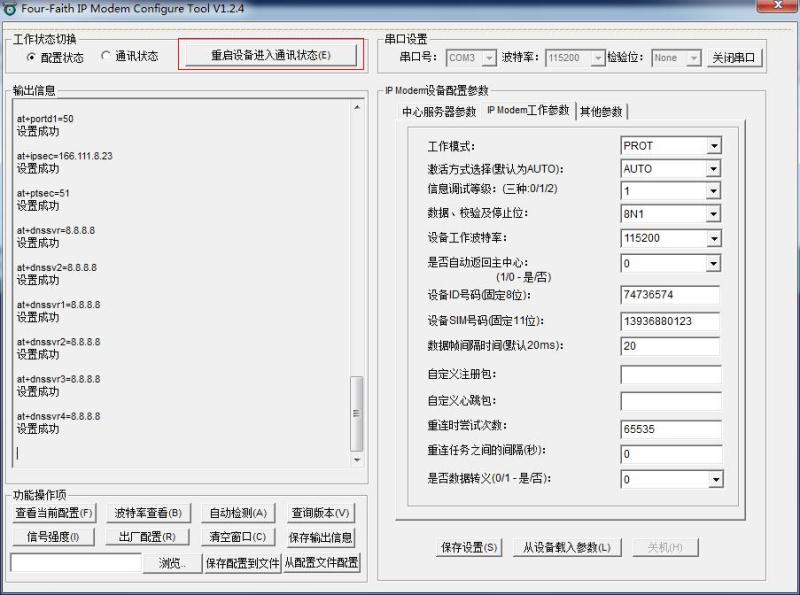Click the 重连任务之间的间隔 field

pos(671,454)
